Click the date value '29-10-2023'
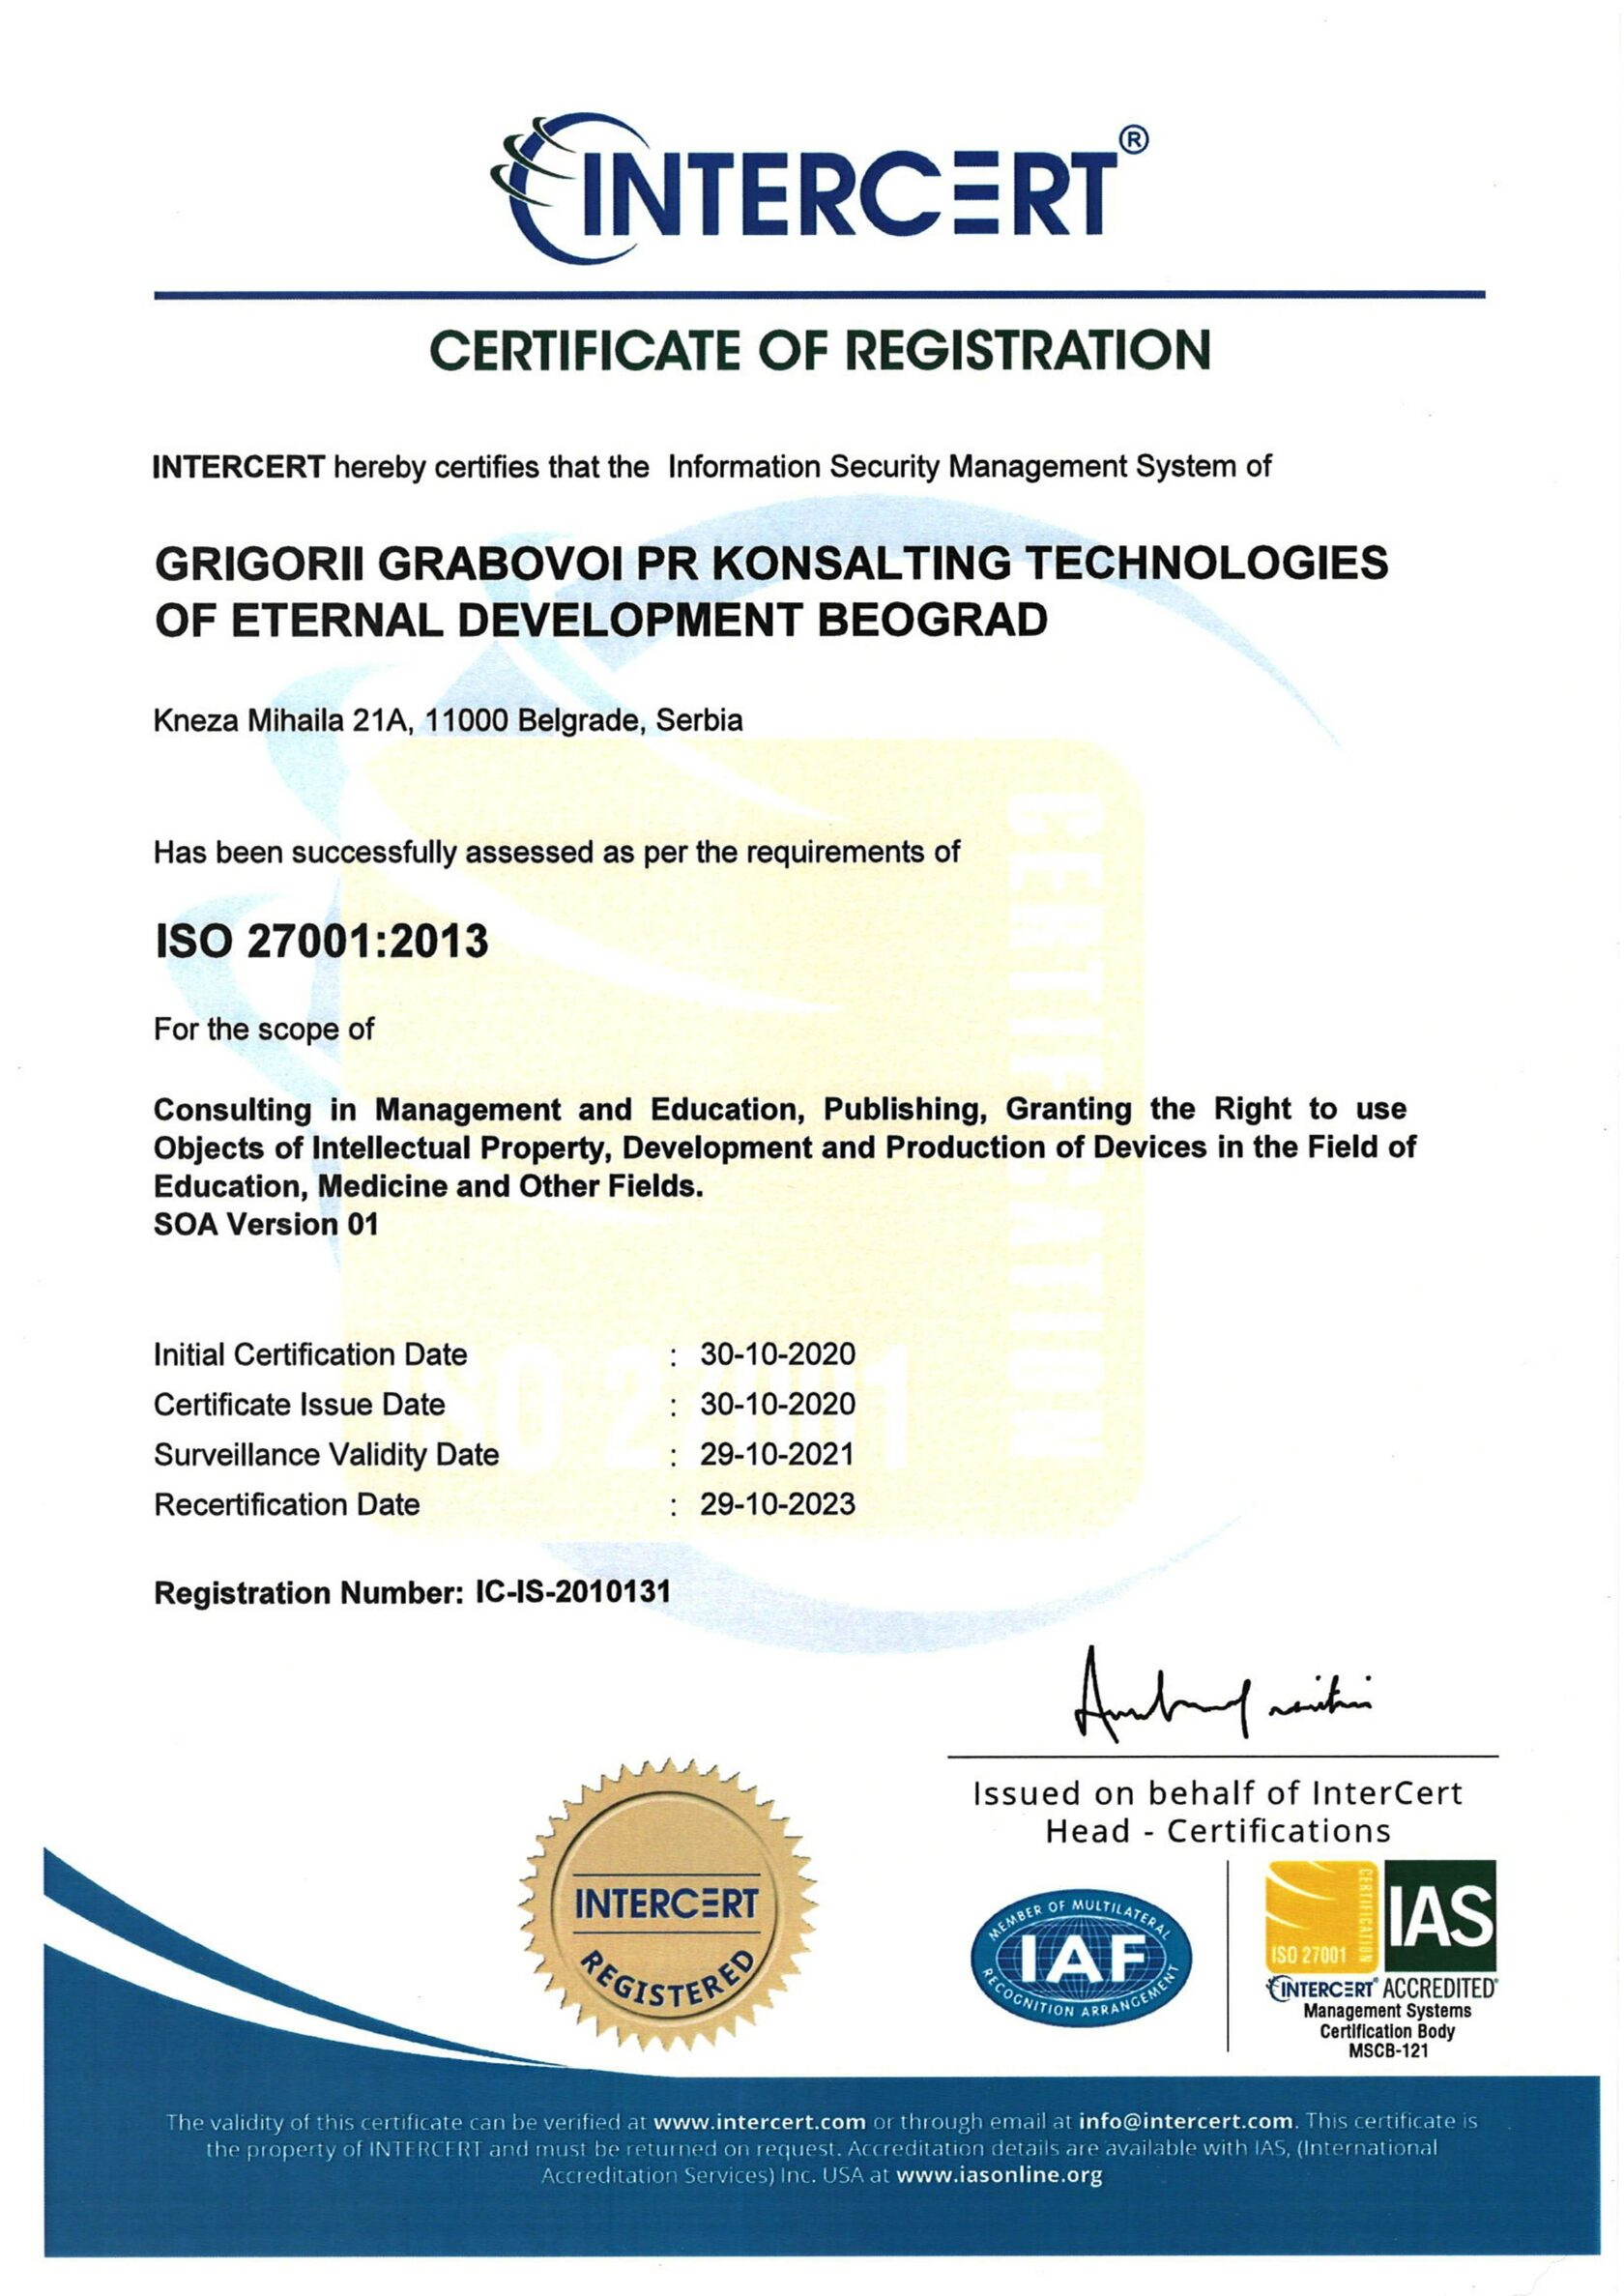Screen dimensions: 1624x2296 [x=777, y=1505]
